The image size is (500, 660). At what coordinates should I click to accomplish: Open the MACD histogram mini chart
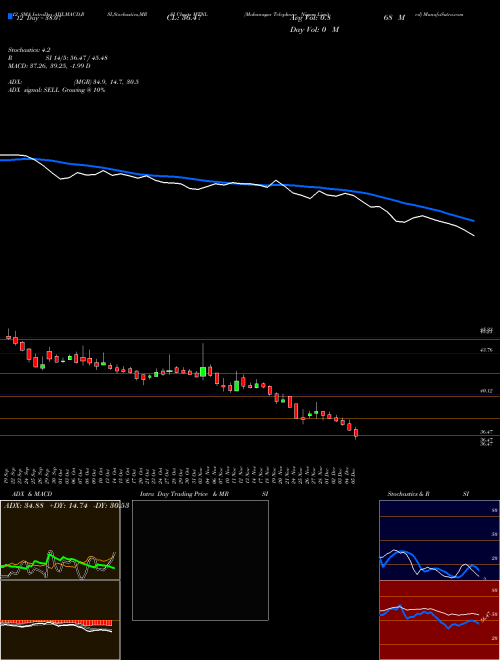click(x=60, y=620)
